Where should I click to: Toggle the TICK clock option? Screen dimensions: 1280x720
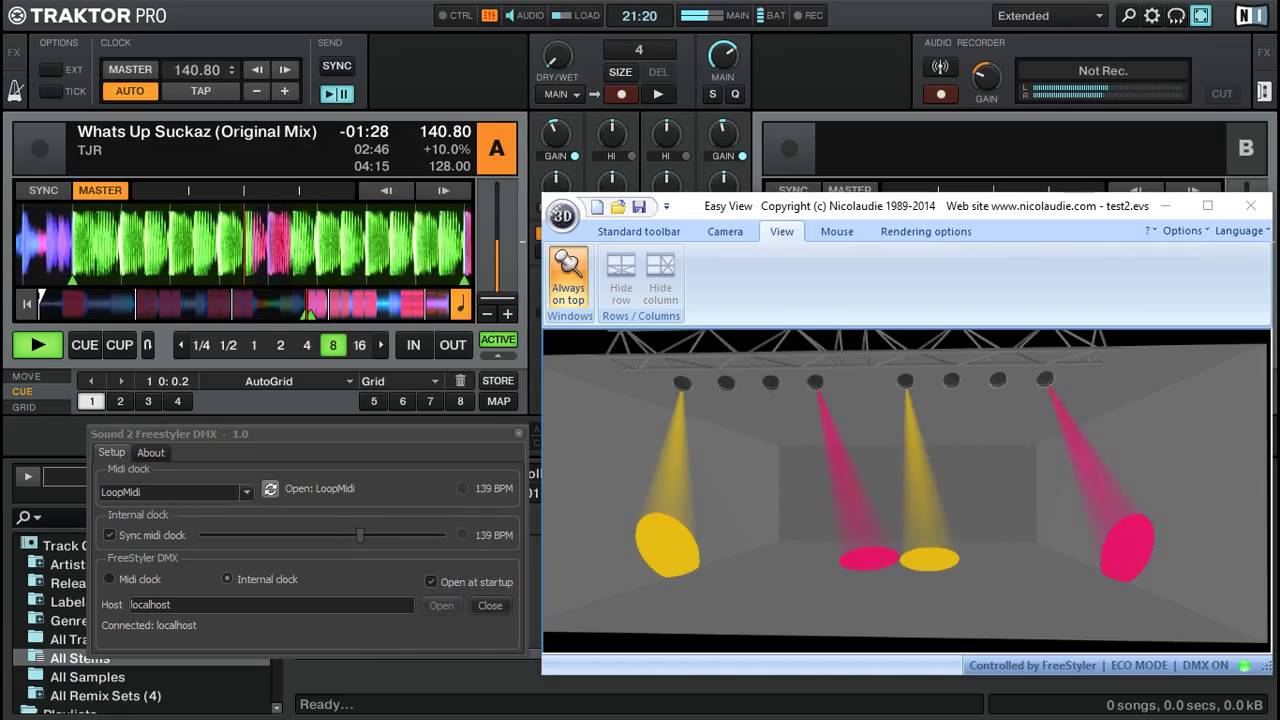[x=51, y=91]
